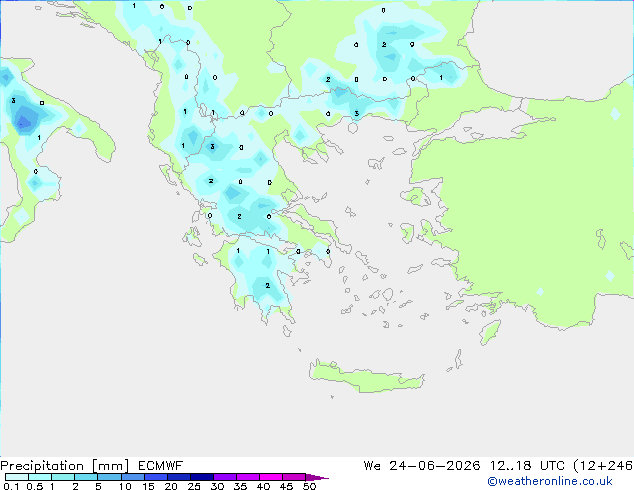Click the '25' legend scale label

tap(194, 486)
